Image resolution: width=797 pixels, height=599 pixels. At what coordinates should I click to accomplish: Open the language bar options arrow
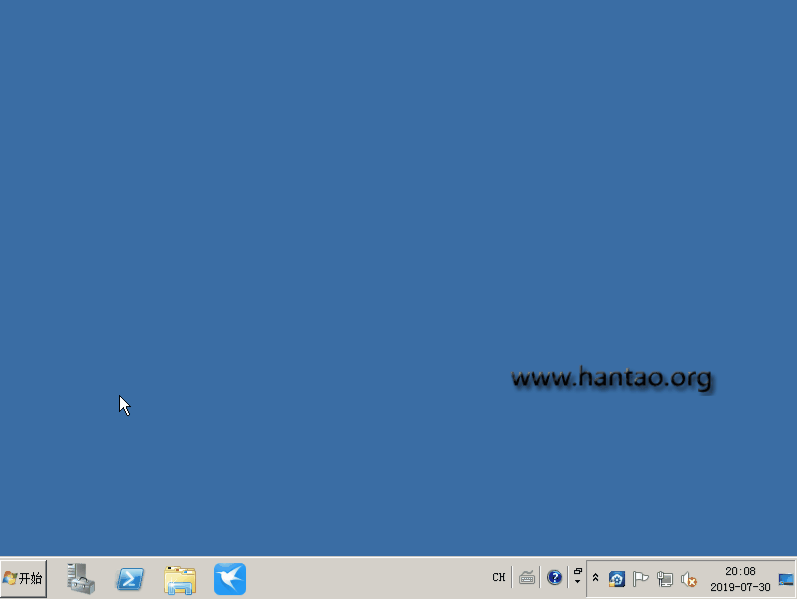[577, 583]
